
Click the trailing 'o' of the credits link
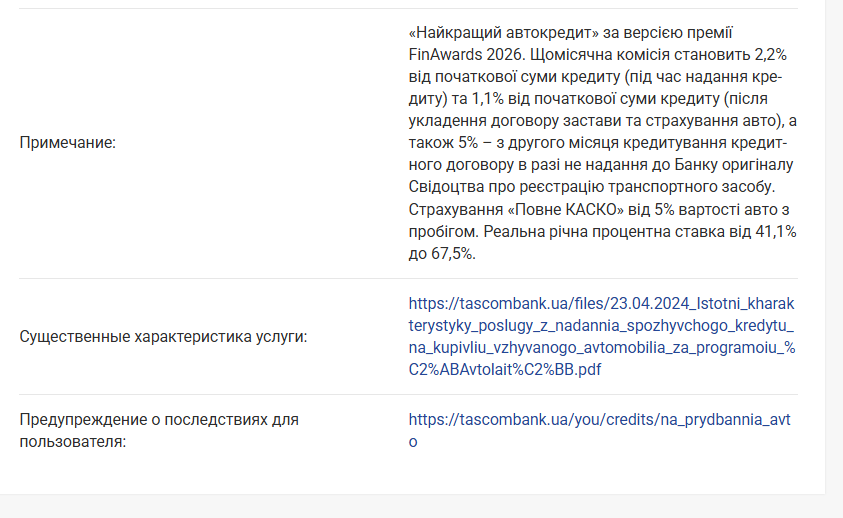(x=413, y=441)
